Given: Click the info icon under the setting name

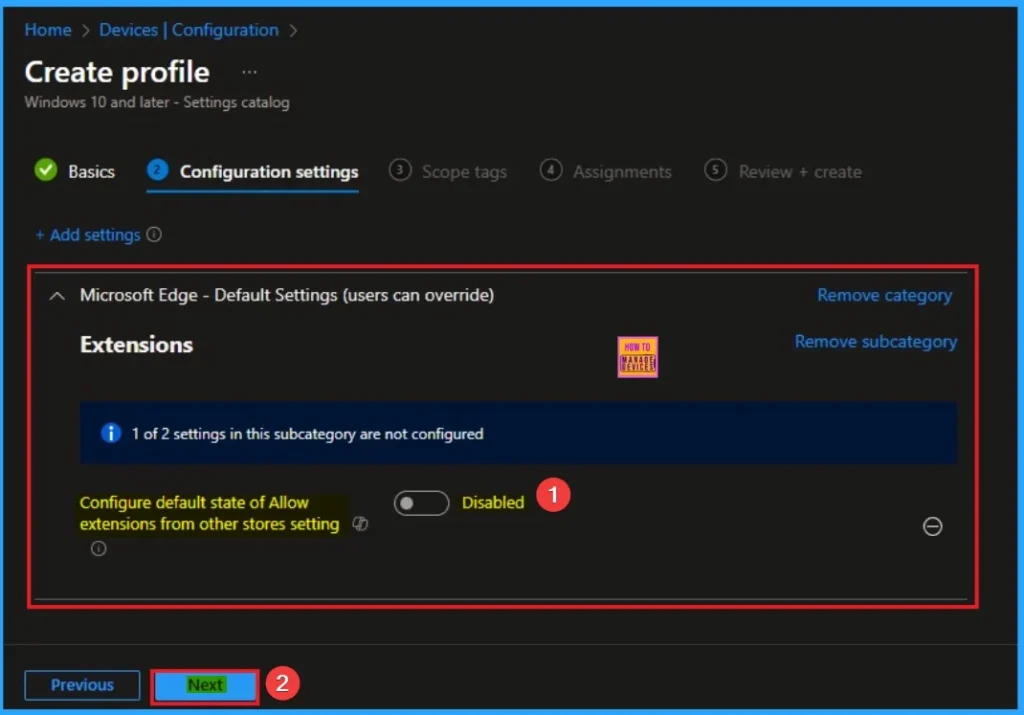Looking at the screenshot, I should (x=97, y=548).
